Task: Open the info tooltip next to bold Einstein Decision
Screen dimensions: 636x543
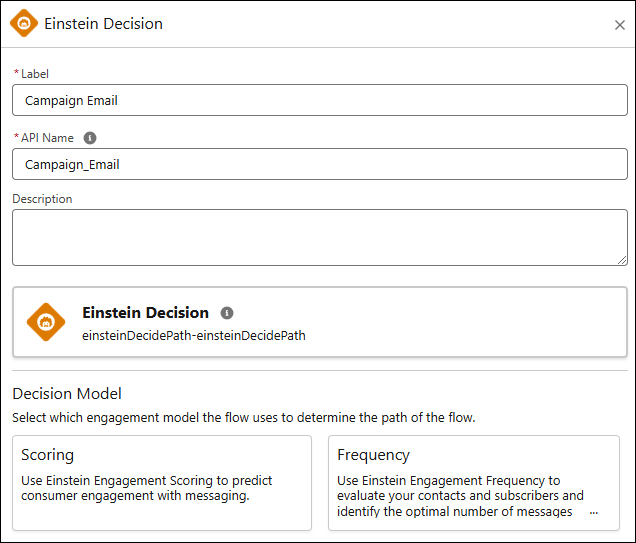Action: pos(227,313)
